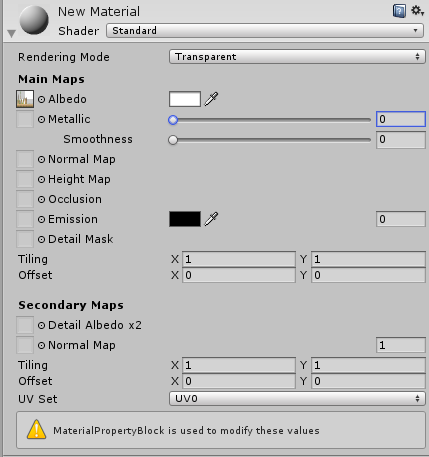Open texture picker circle beside Detail Mask

(x=41, y=239)
